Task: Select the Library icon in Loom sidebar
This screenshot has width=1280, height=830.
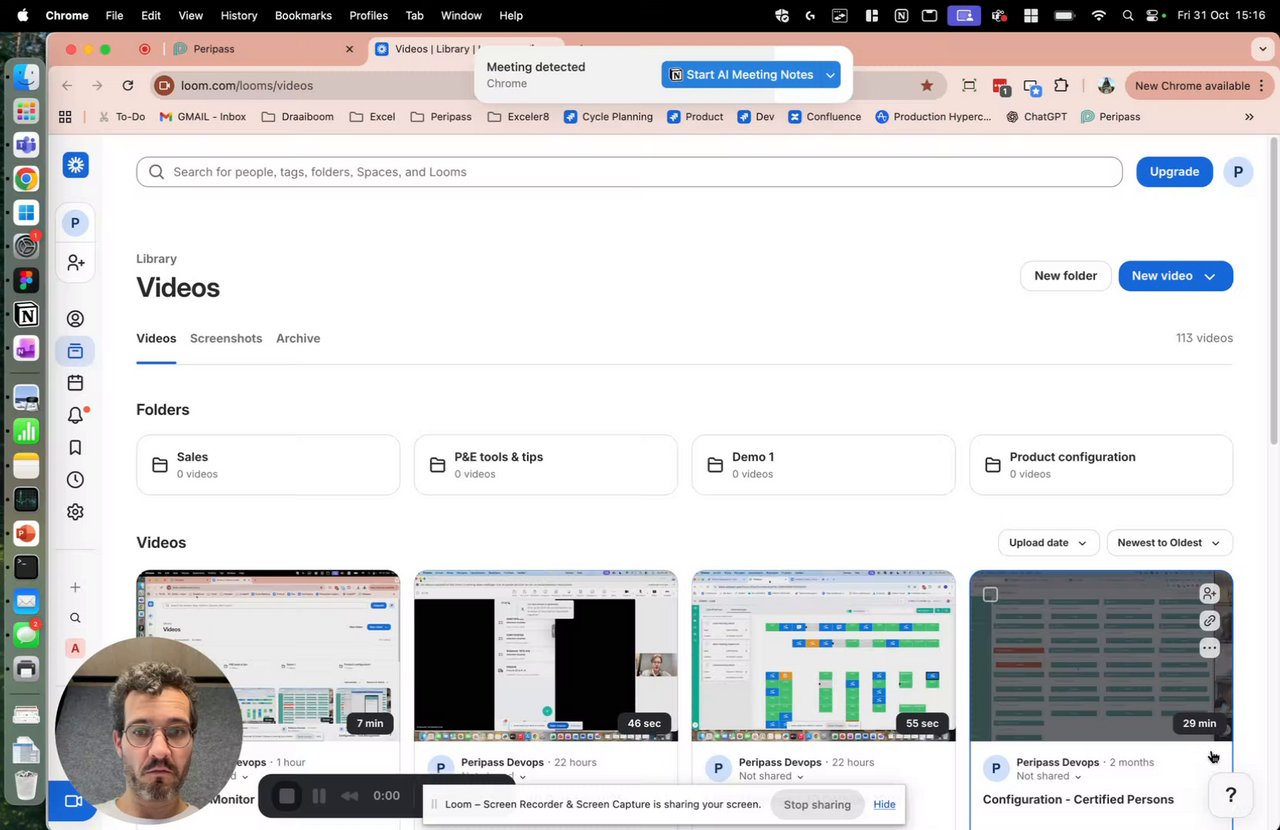Action: click(x=75, y=351)
